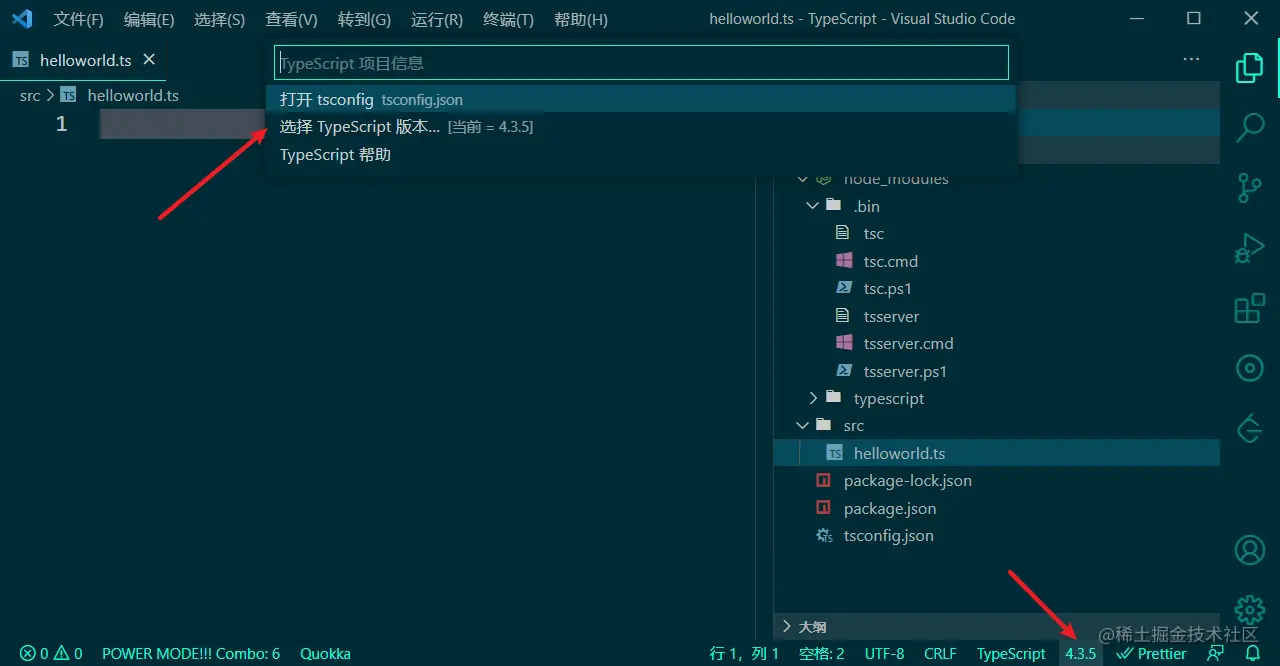Open the notifications bell icon

pos(1252,653)
